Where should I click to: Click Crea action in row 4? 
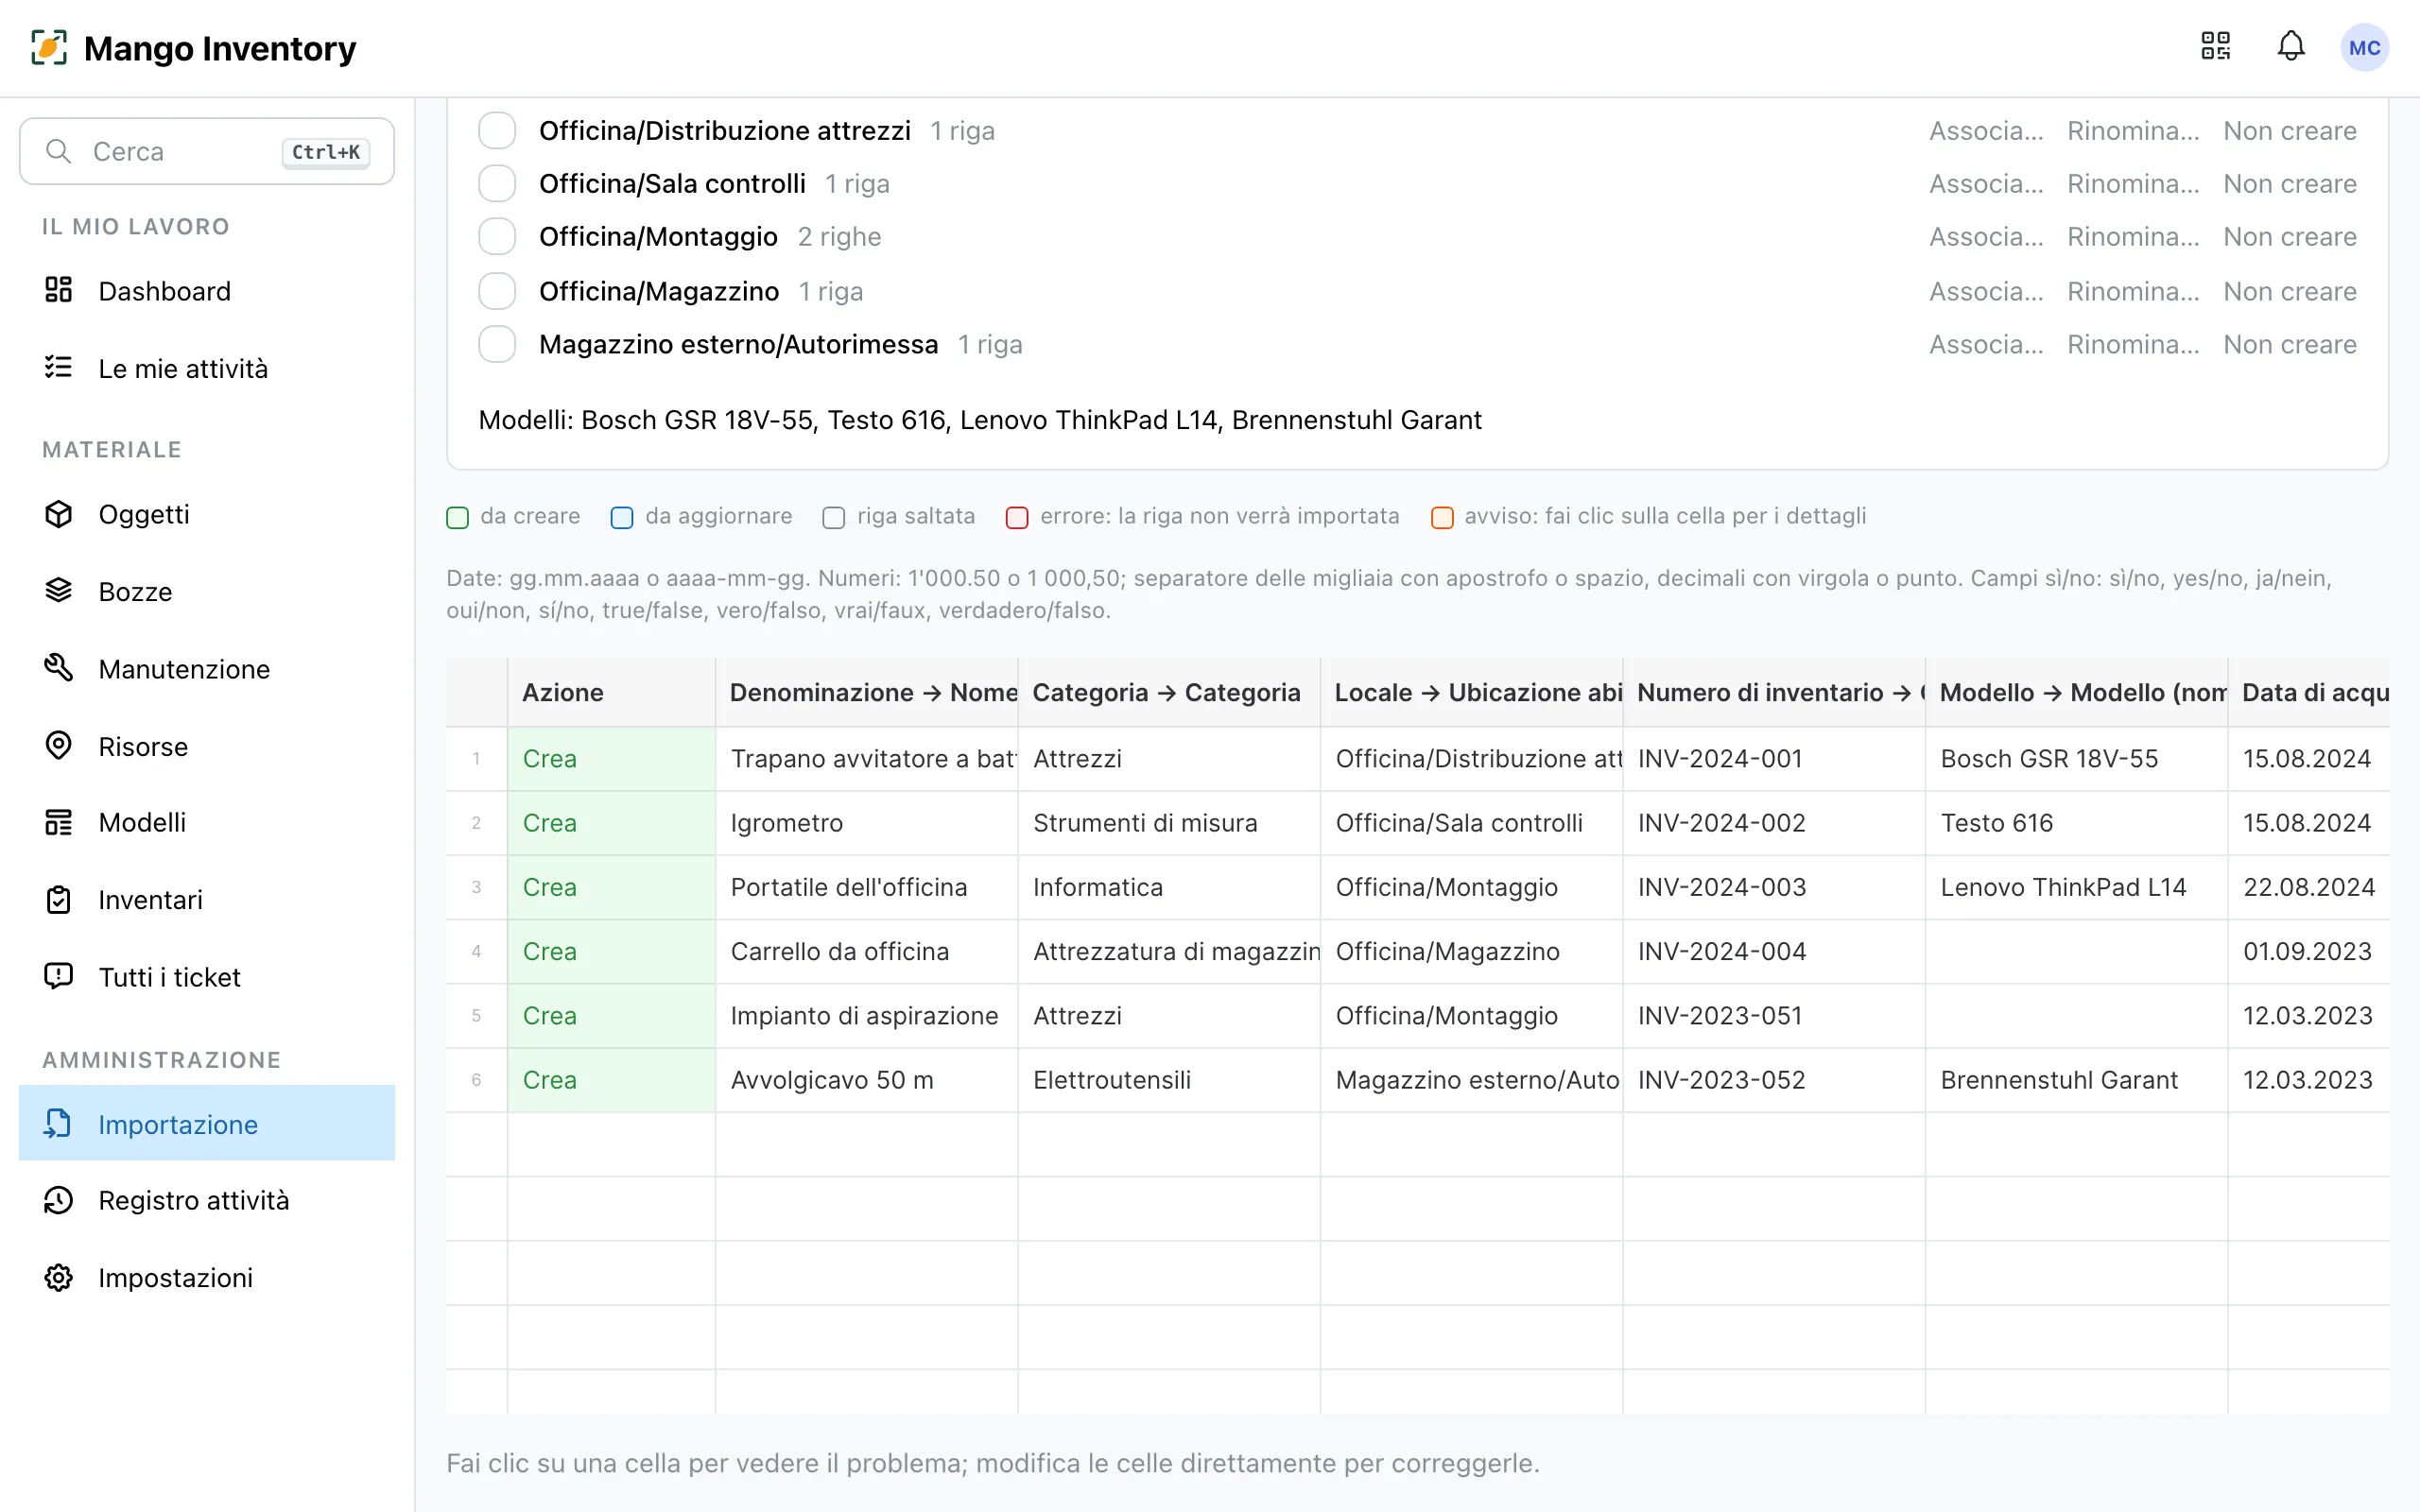tap(611, 951)
